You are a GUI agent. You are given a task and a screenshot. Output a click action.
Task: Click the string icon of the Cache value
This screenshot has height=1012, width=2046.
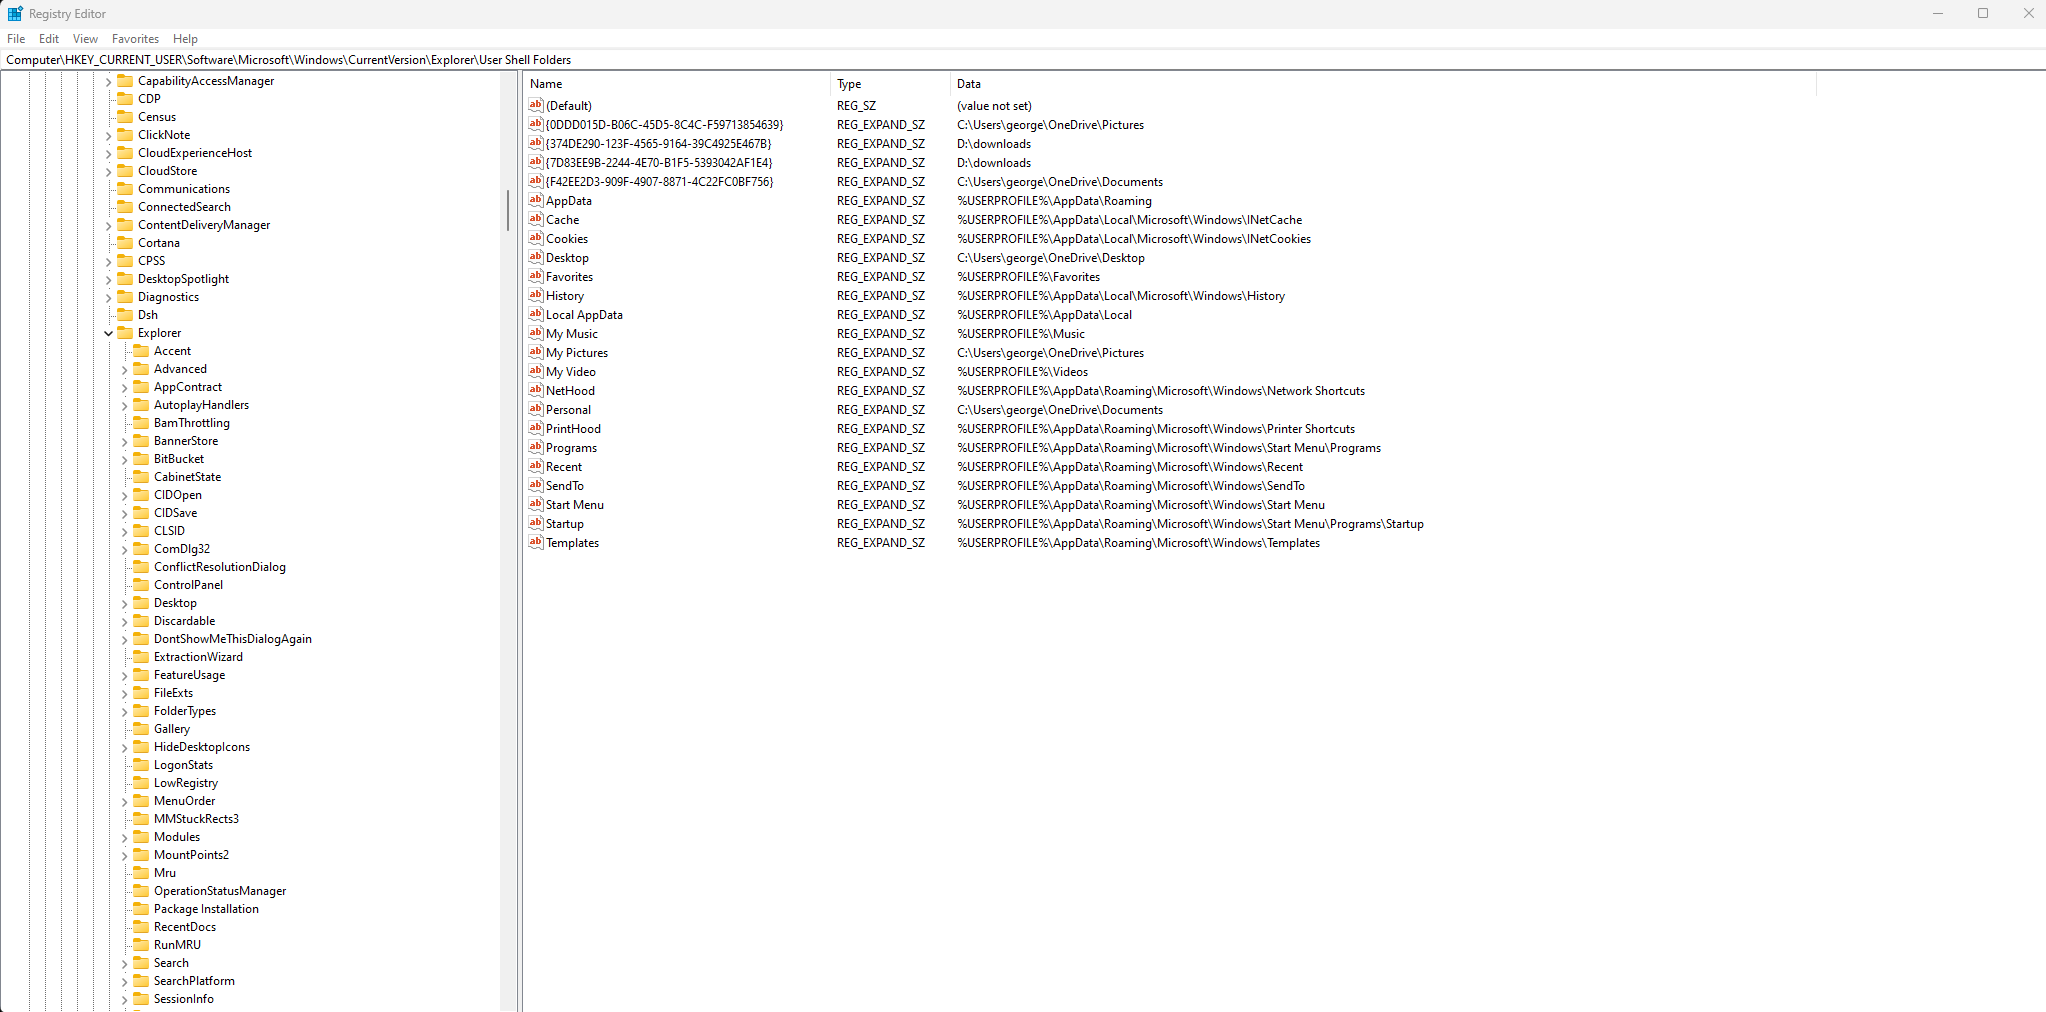pos(536,219)
